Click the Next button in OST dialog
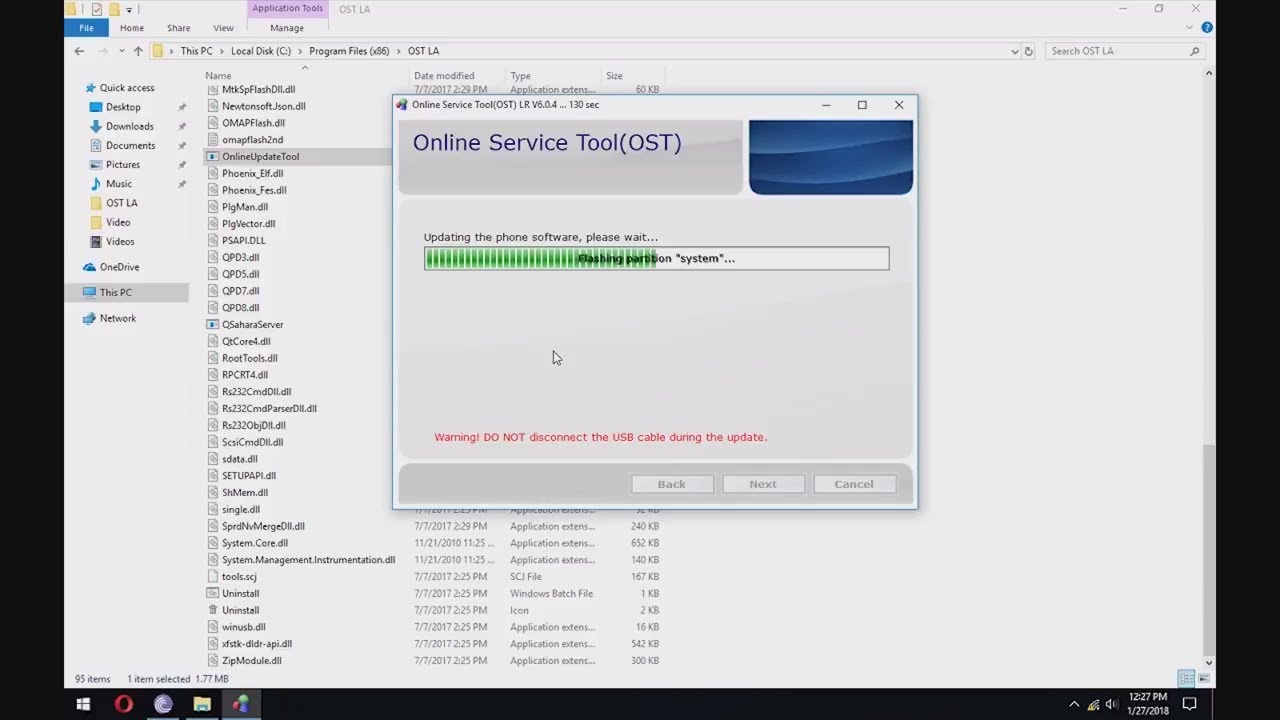The height and width of the screenshot is (720, 1280). [763, 484]
